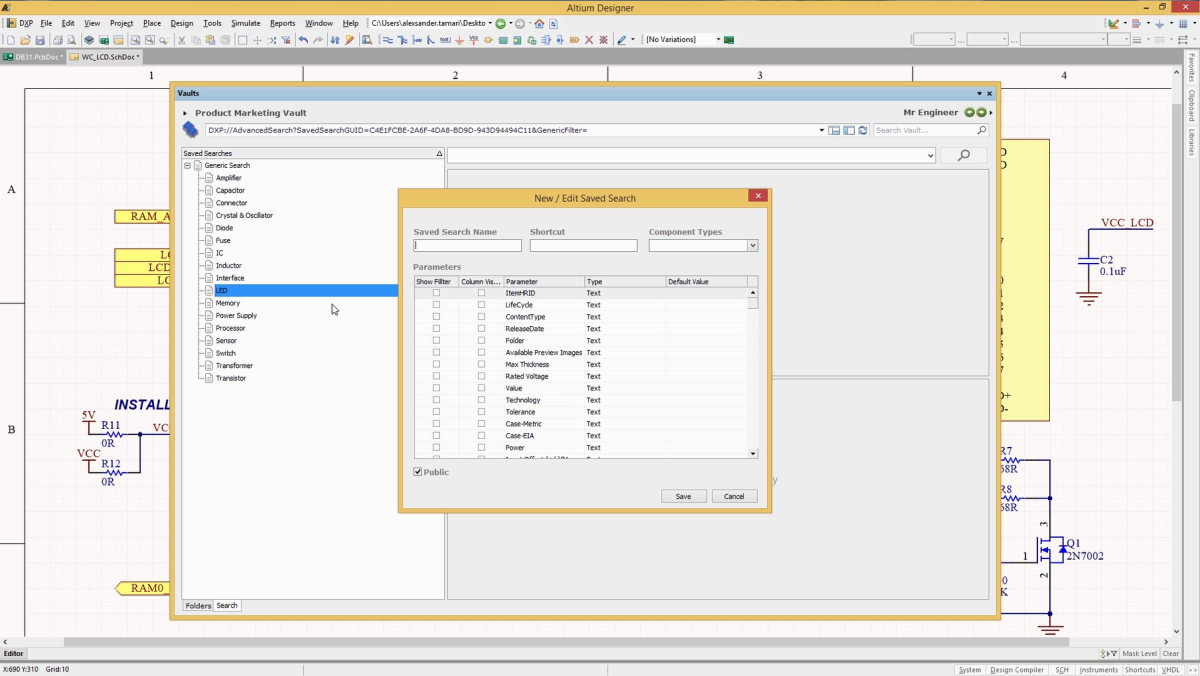Screen dimensions: 1200x676
Task: Open the Vaults panel options arrow
Action: (980, 93)
